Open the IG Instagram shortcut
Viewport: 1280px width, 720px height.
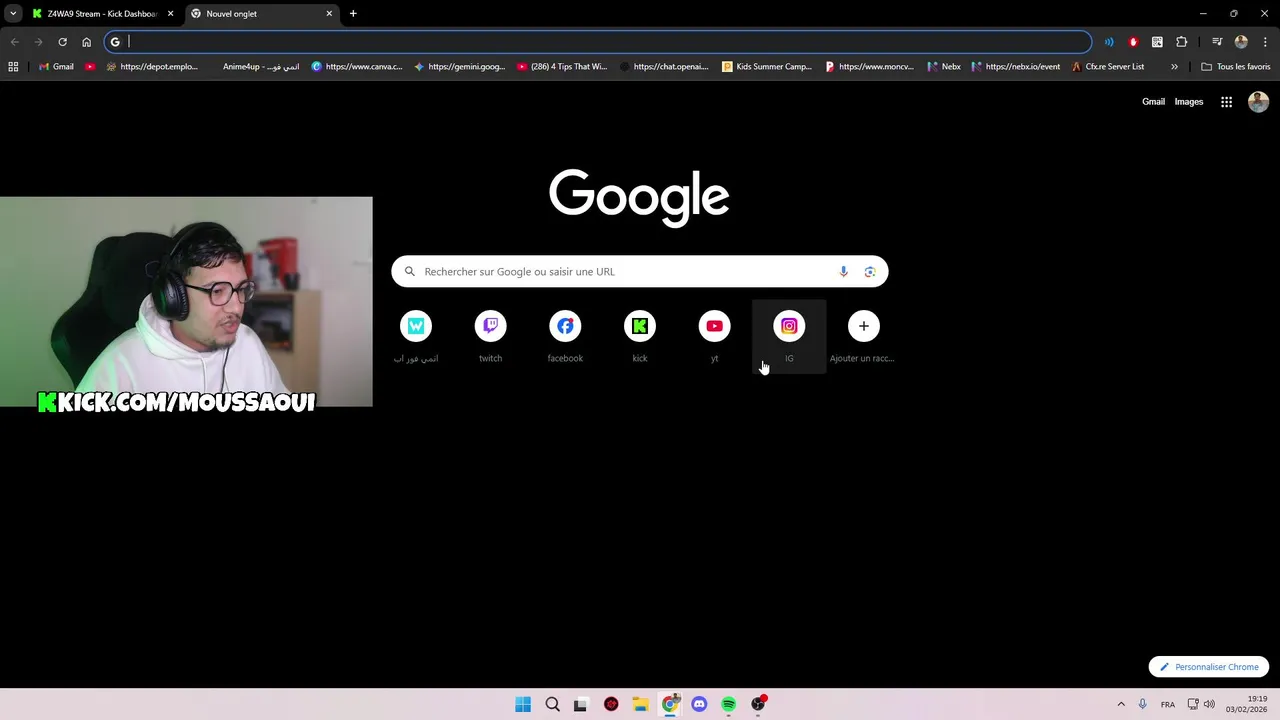click(789, 336)
